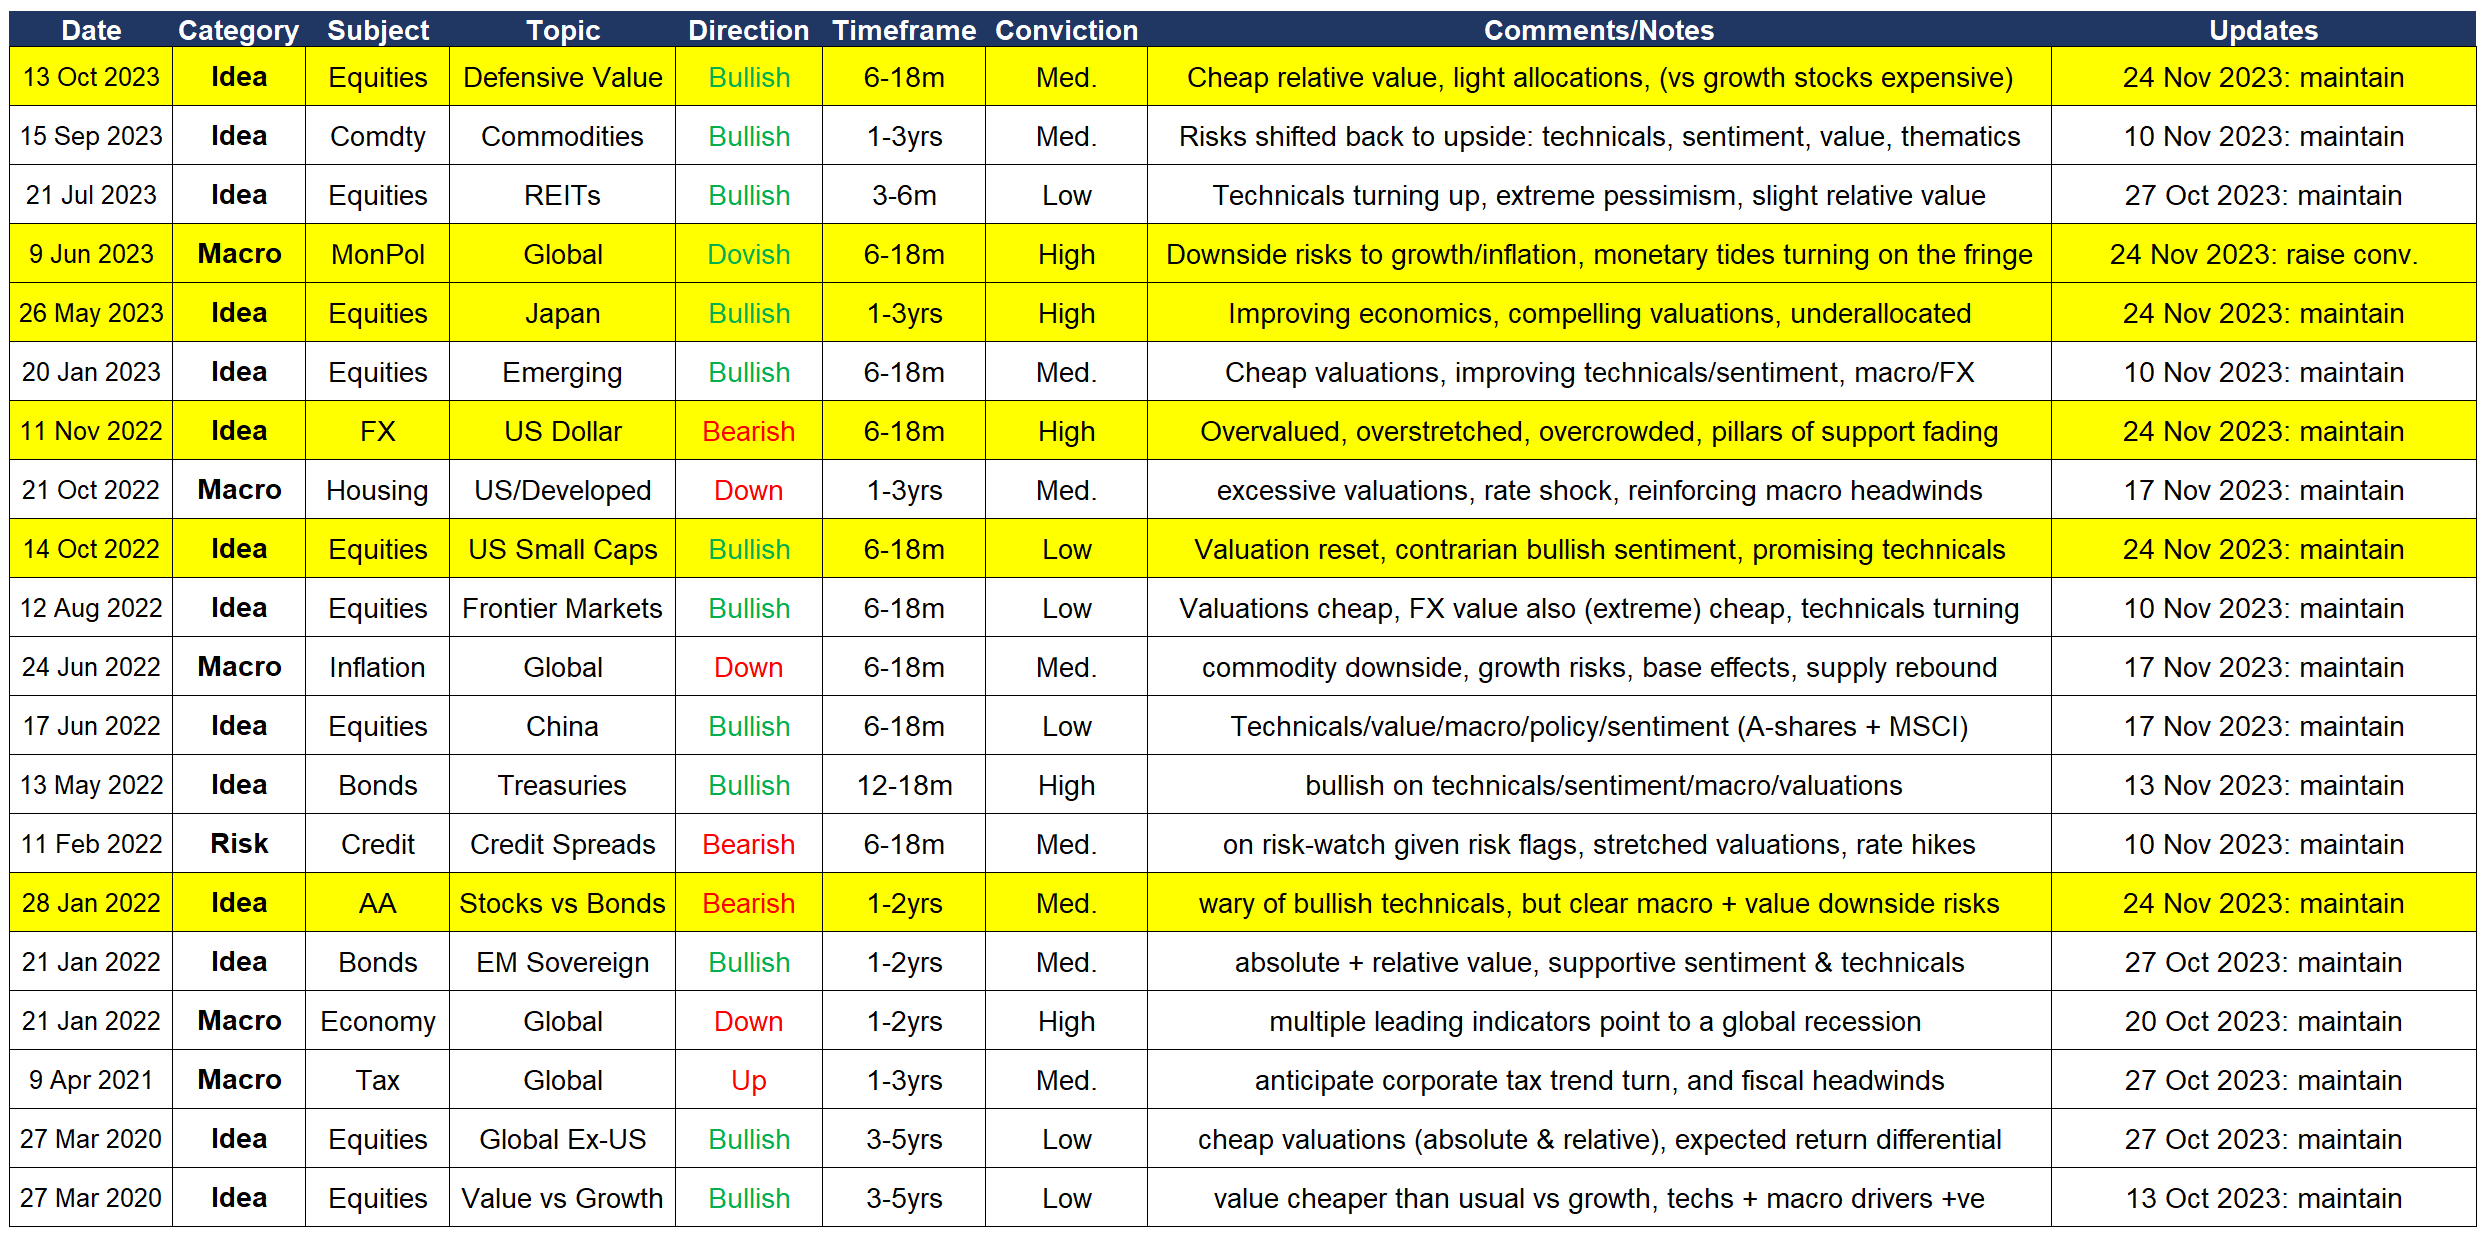
Task: Select the '9 Apr 2021' date cell
Action: pos(91,1080)
